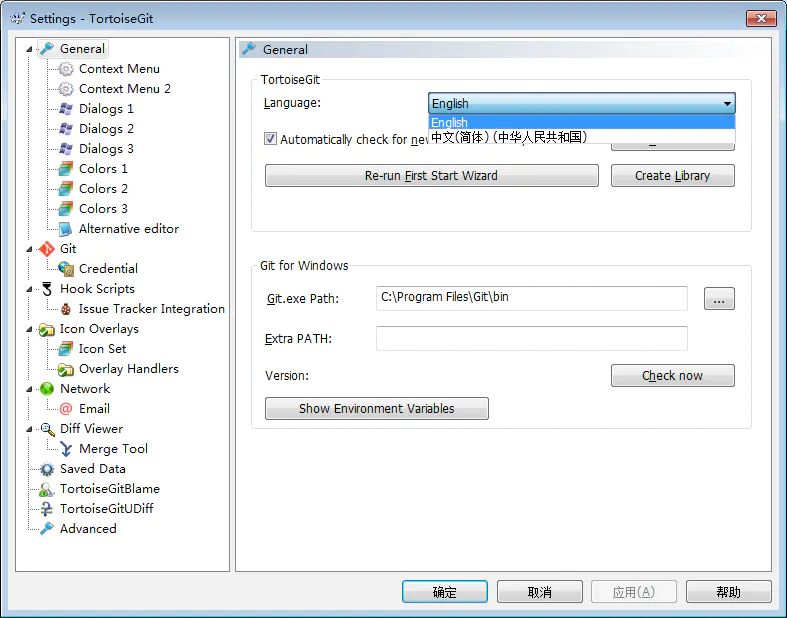Click the Show Environment Variables button

376,408
